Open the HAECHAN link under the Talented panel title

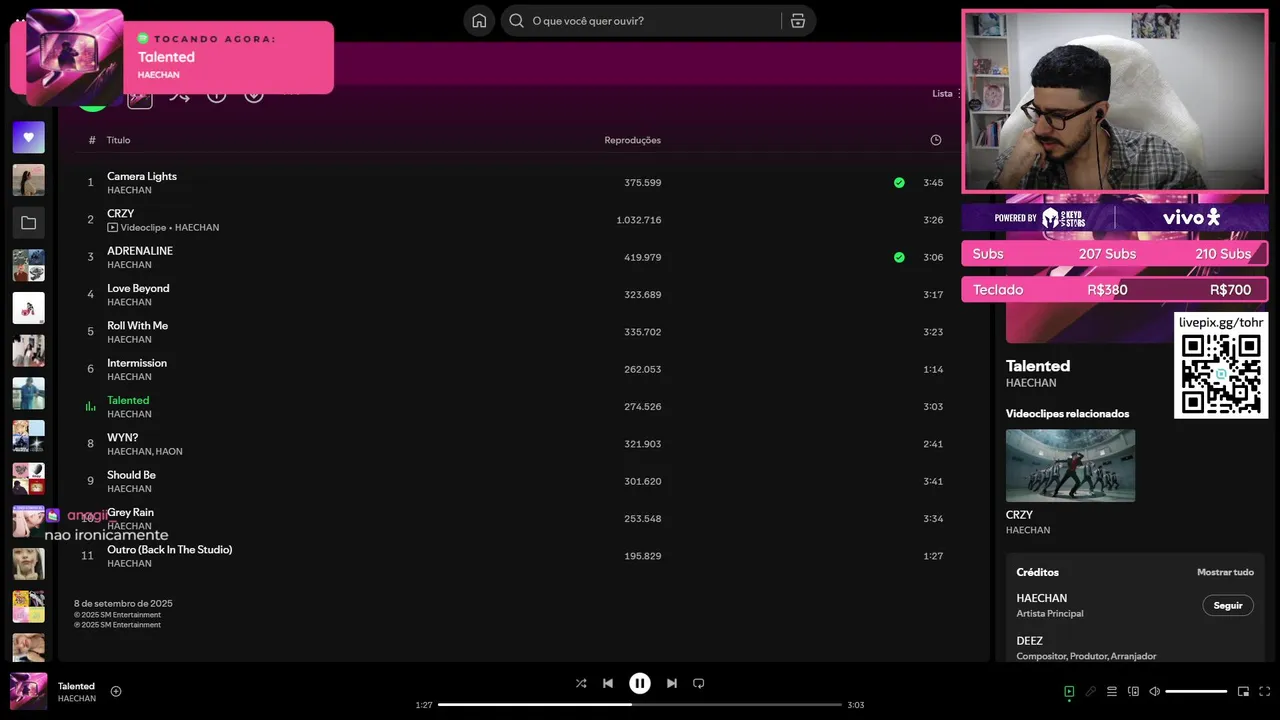(x=1031, y=383)
